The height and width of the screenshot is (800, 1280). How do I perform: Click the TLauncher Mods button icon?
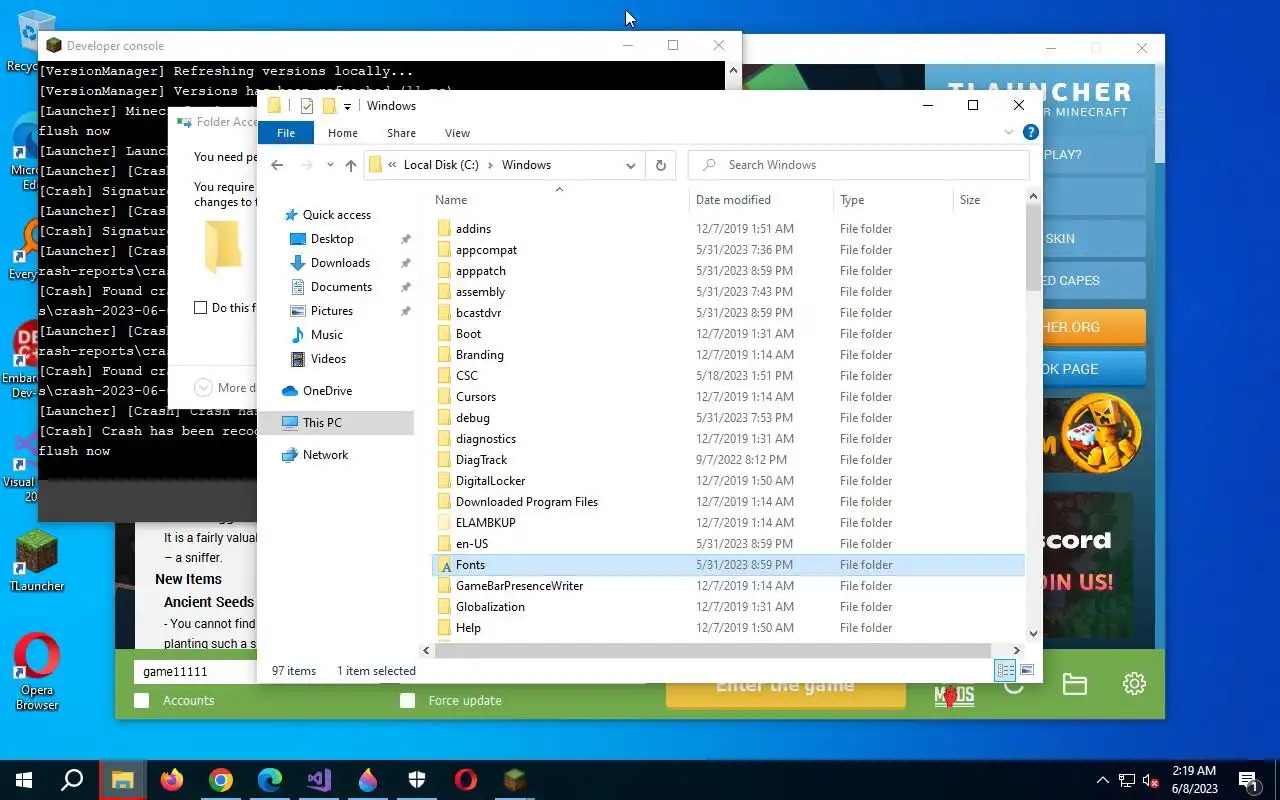tap(954, 695)
